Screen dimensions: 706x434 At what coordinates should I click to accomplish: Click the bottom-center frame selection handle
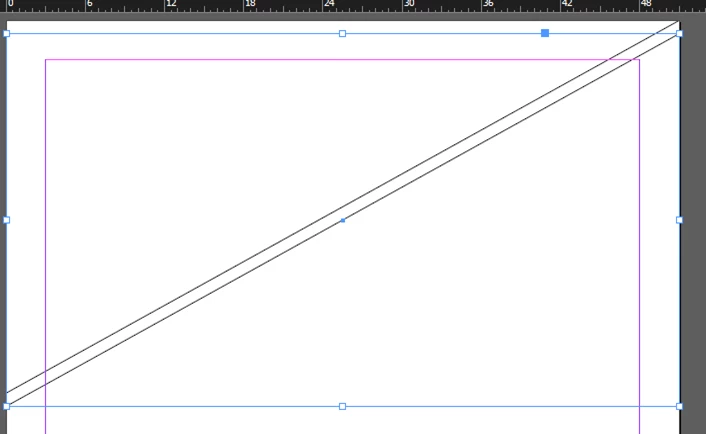pyautogui.click(x=342, y=406)
